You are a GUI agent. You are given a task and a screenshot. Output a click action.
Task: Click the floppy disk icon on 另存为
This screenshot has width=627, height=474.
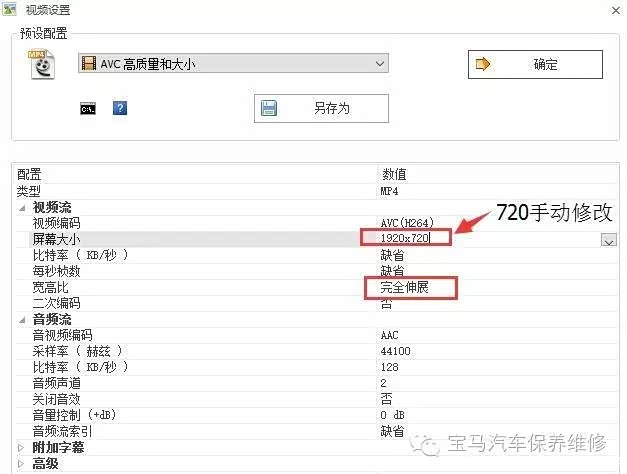[269, 108]
